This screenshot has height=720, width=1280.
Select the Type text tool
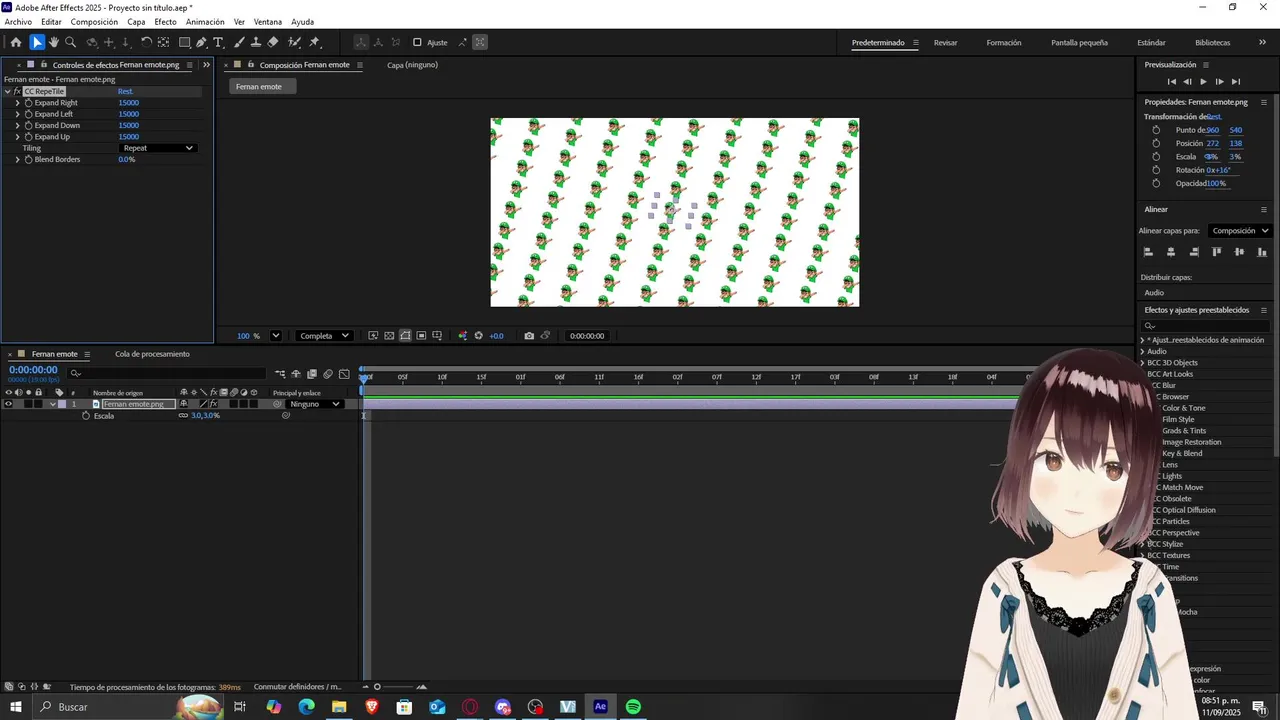pos(218,42)
